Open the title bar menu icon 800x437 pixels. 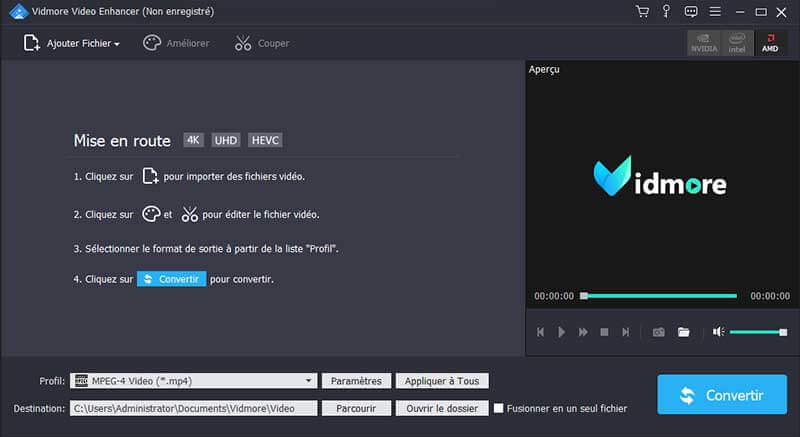click(x=714, y=11)
